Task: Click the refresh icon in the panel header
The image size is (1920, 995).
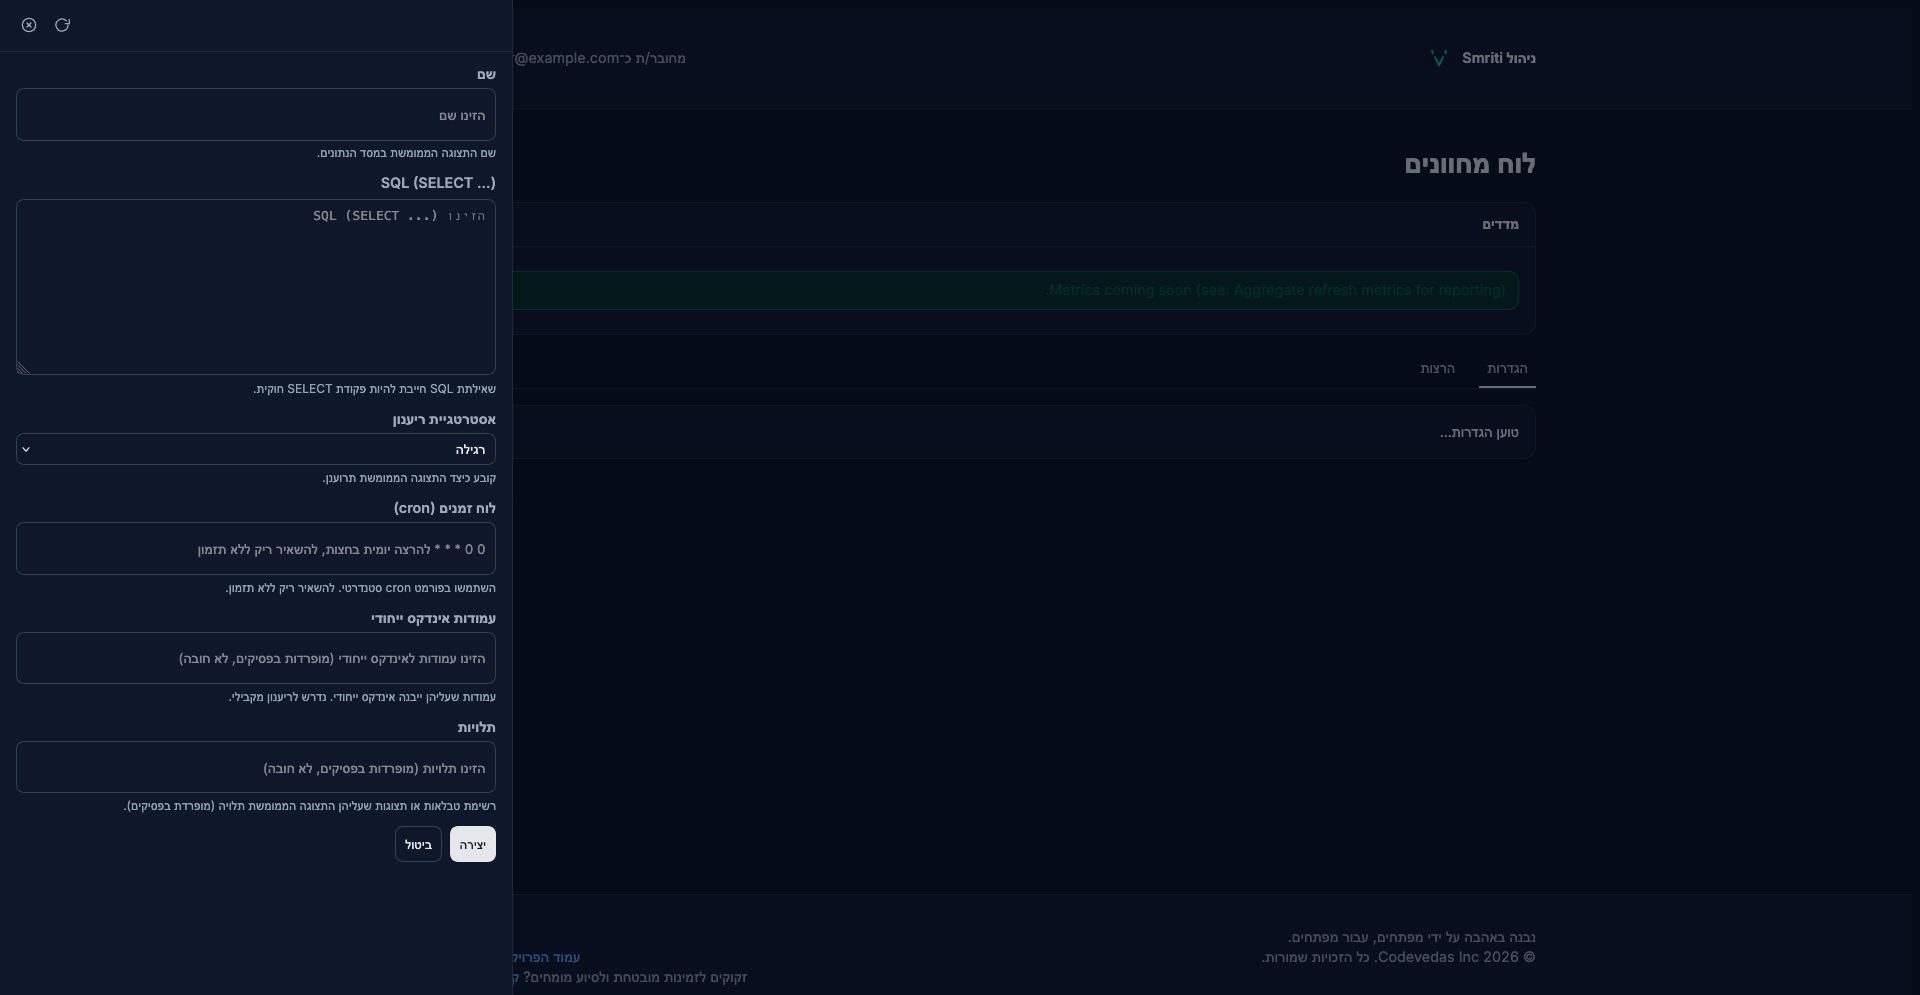Action: (x=62, y=25)
